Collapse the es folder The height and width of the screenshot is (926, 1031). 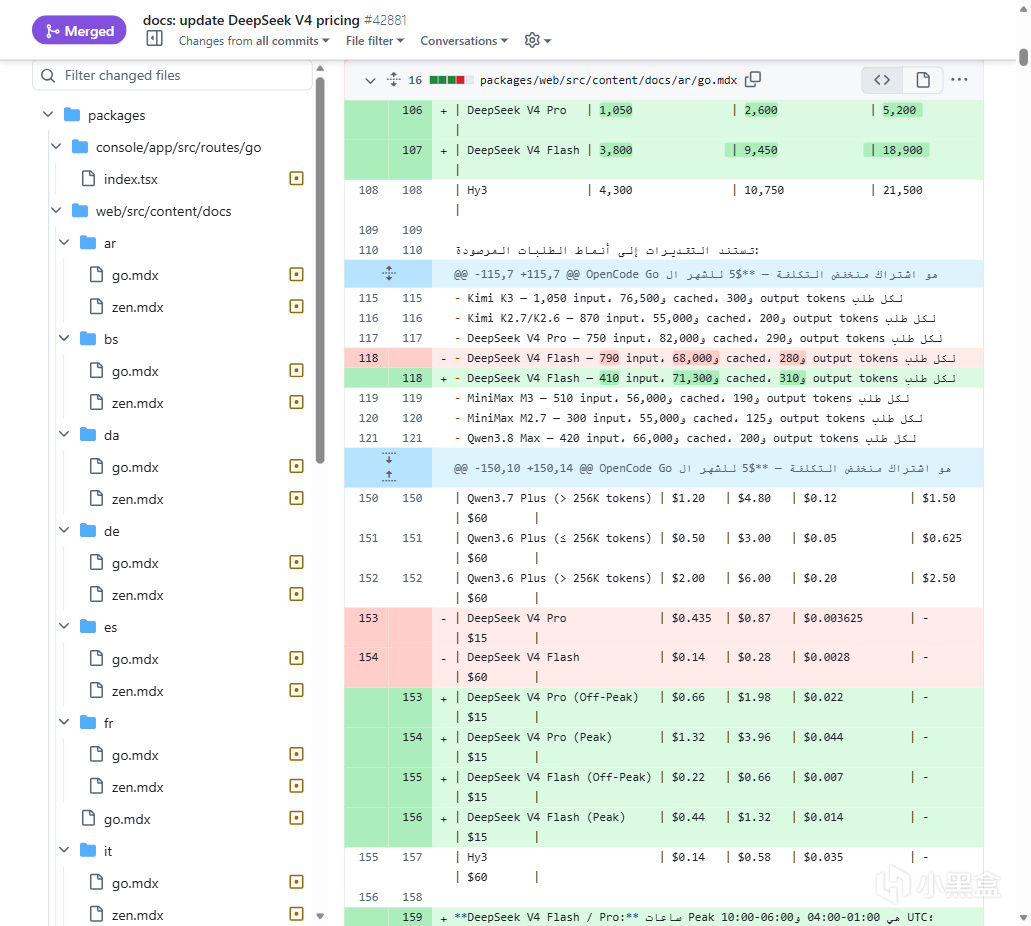click(64, 626)
